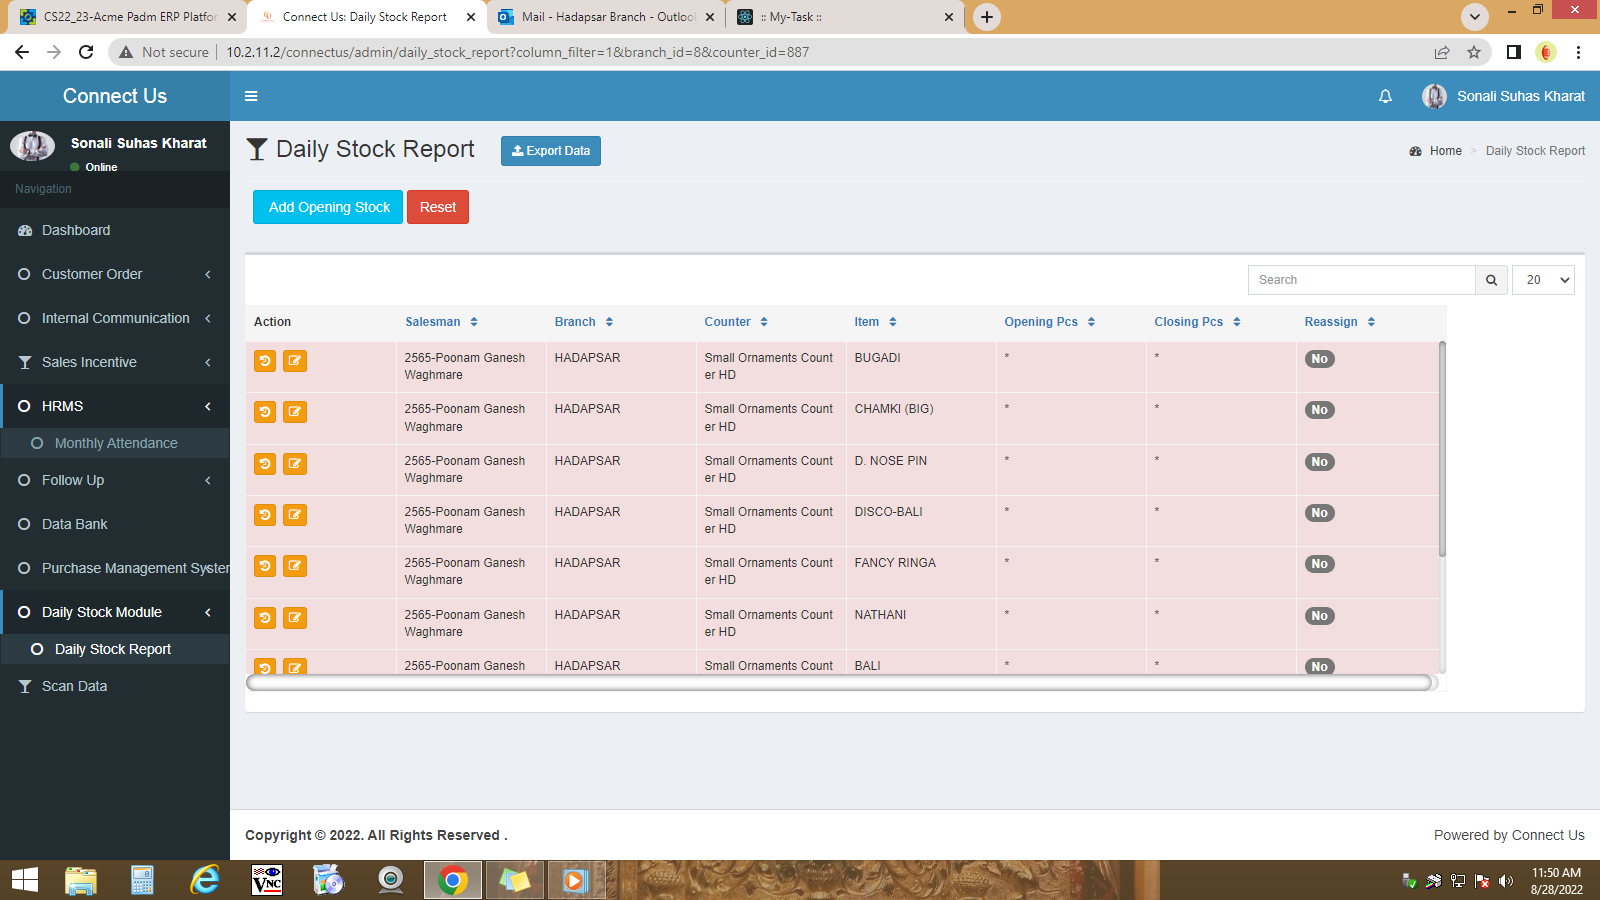Sort by Counter column arrows
The width and height of the screenshot is (1600, 900).
click(x=764, y=322)
